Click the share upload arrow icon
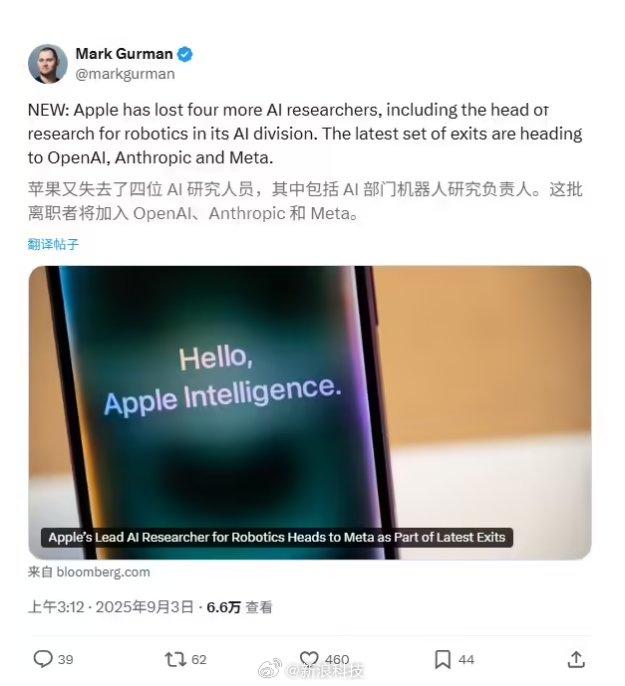 click(x=576, y=659)
